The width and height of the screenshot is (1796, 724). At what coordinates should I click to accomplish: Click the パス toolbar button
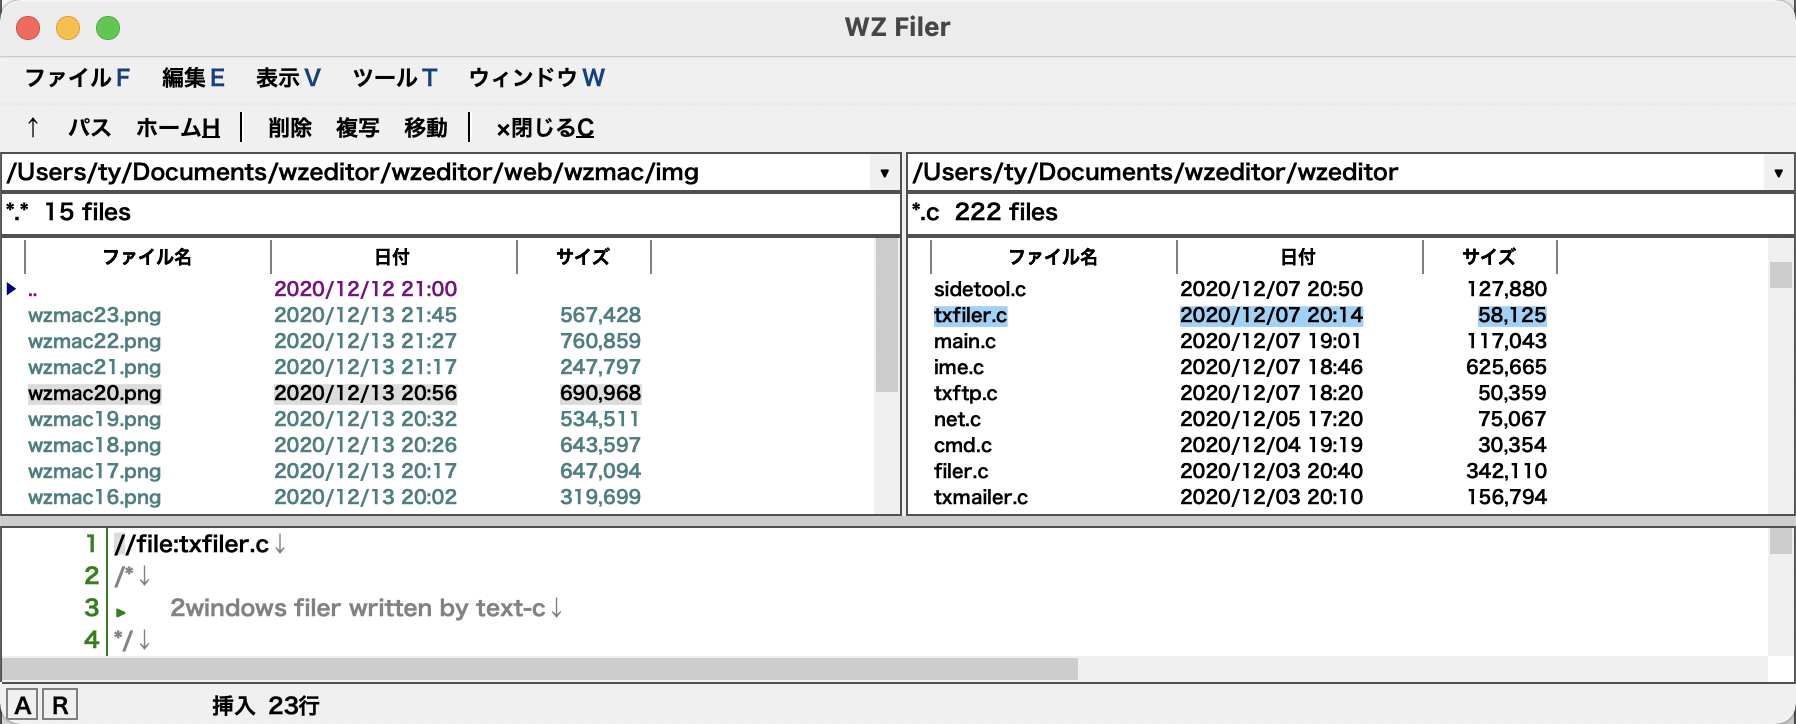tap(89, 128)
